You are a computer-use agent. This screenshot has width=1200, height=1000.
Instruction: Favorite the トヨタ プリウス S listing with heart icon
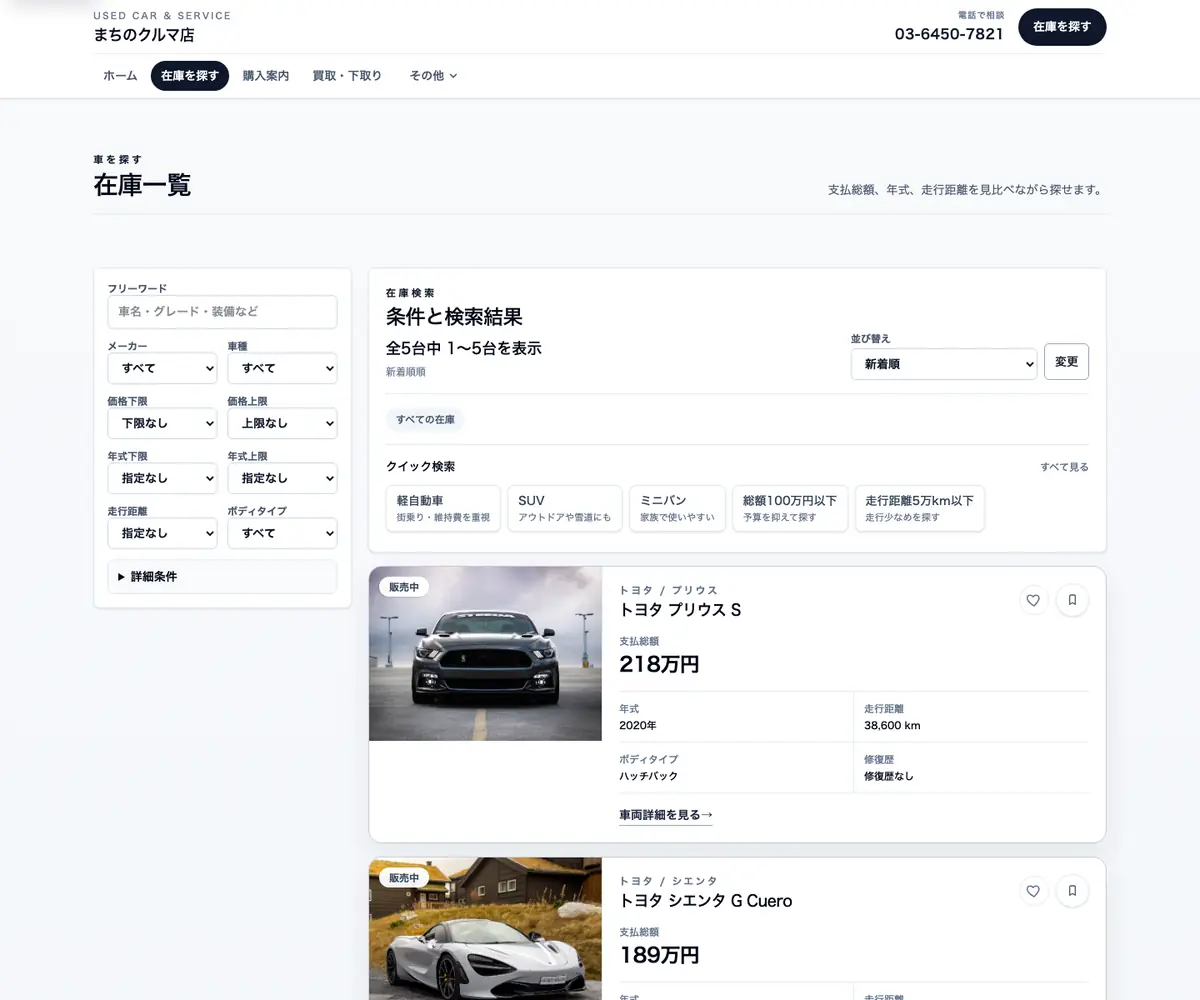point(1034,600)
